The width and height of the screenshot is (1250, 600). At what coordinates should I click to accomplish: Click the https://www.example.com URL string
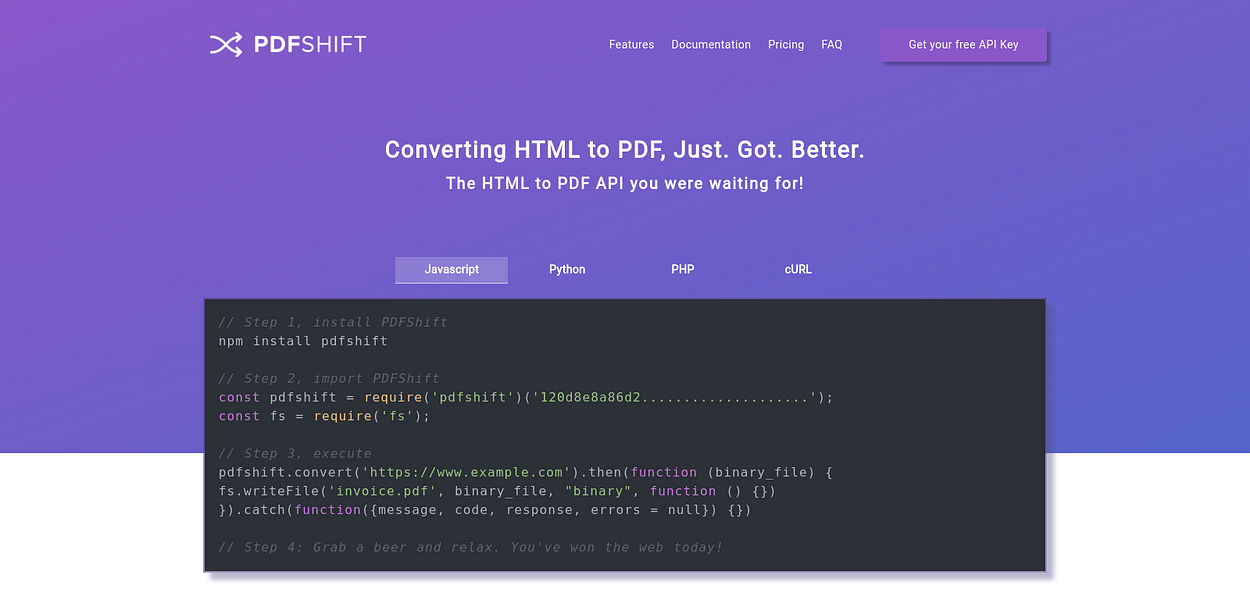(x=466, y=472)
